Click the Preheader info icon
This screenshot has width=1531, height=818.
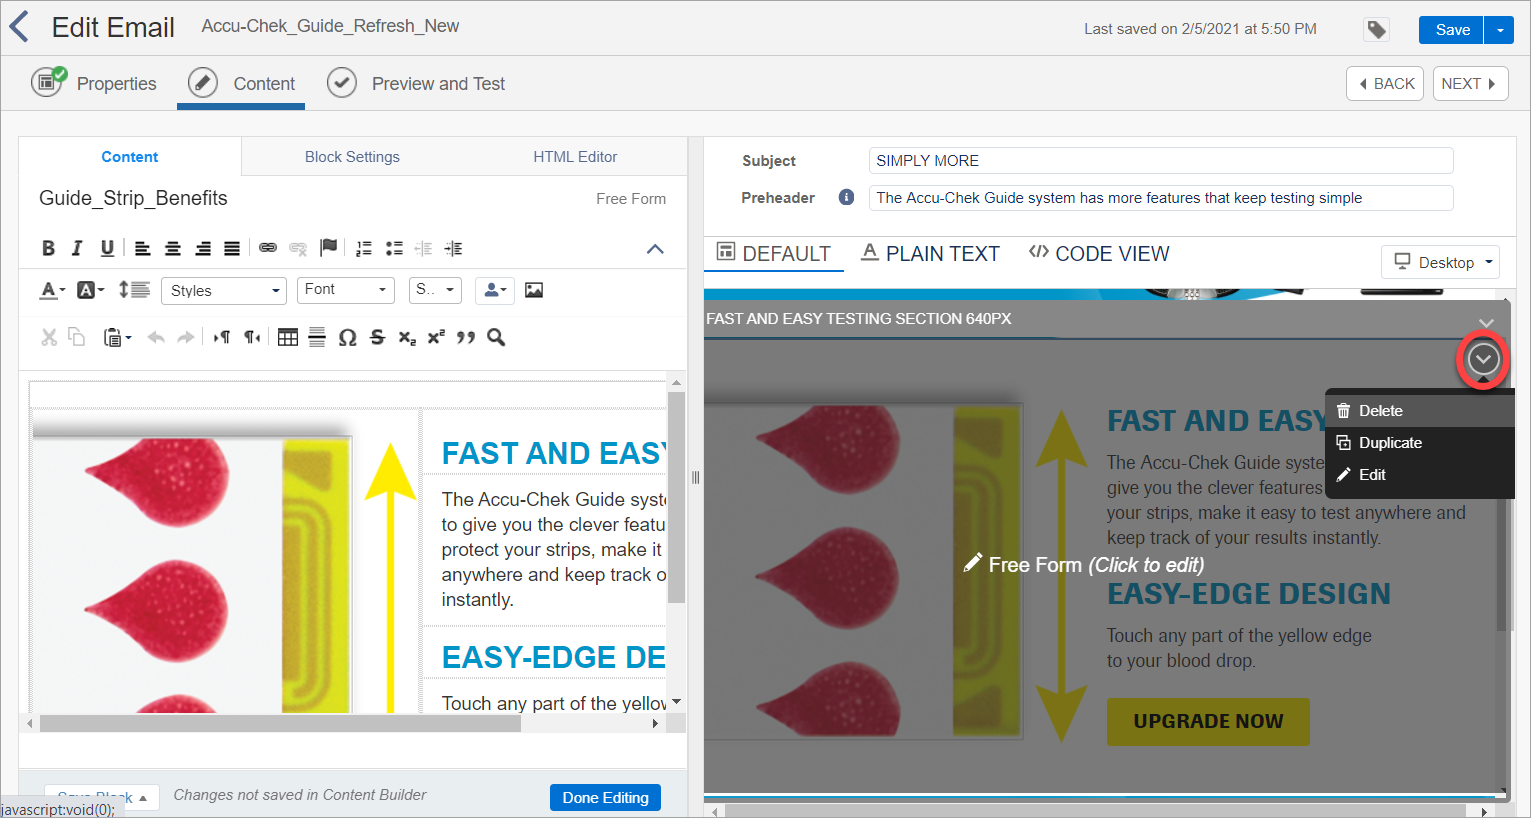[846, 197]
